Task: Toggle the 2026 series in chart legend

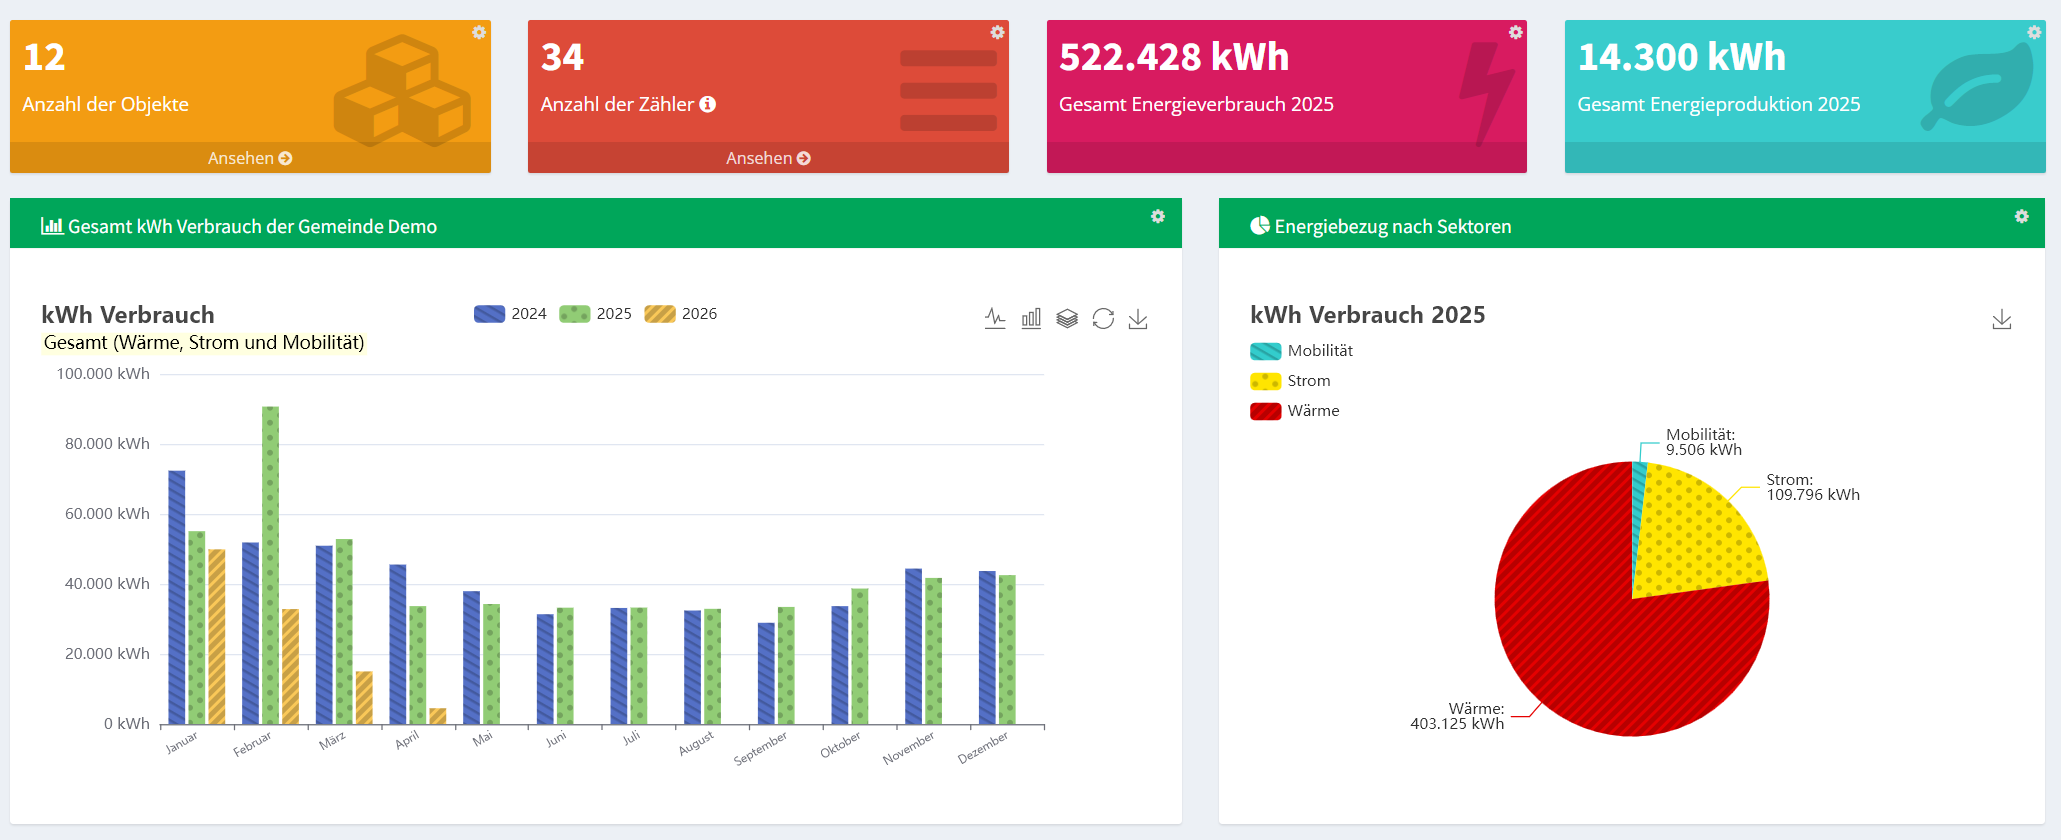Action: (681, 314)
